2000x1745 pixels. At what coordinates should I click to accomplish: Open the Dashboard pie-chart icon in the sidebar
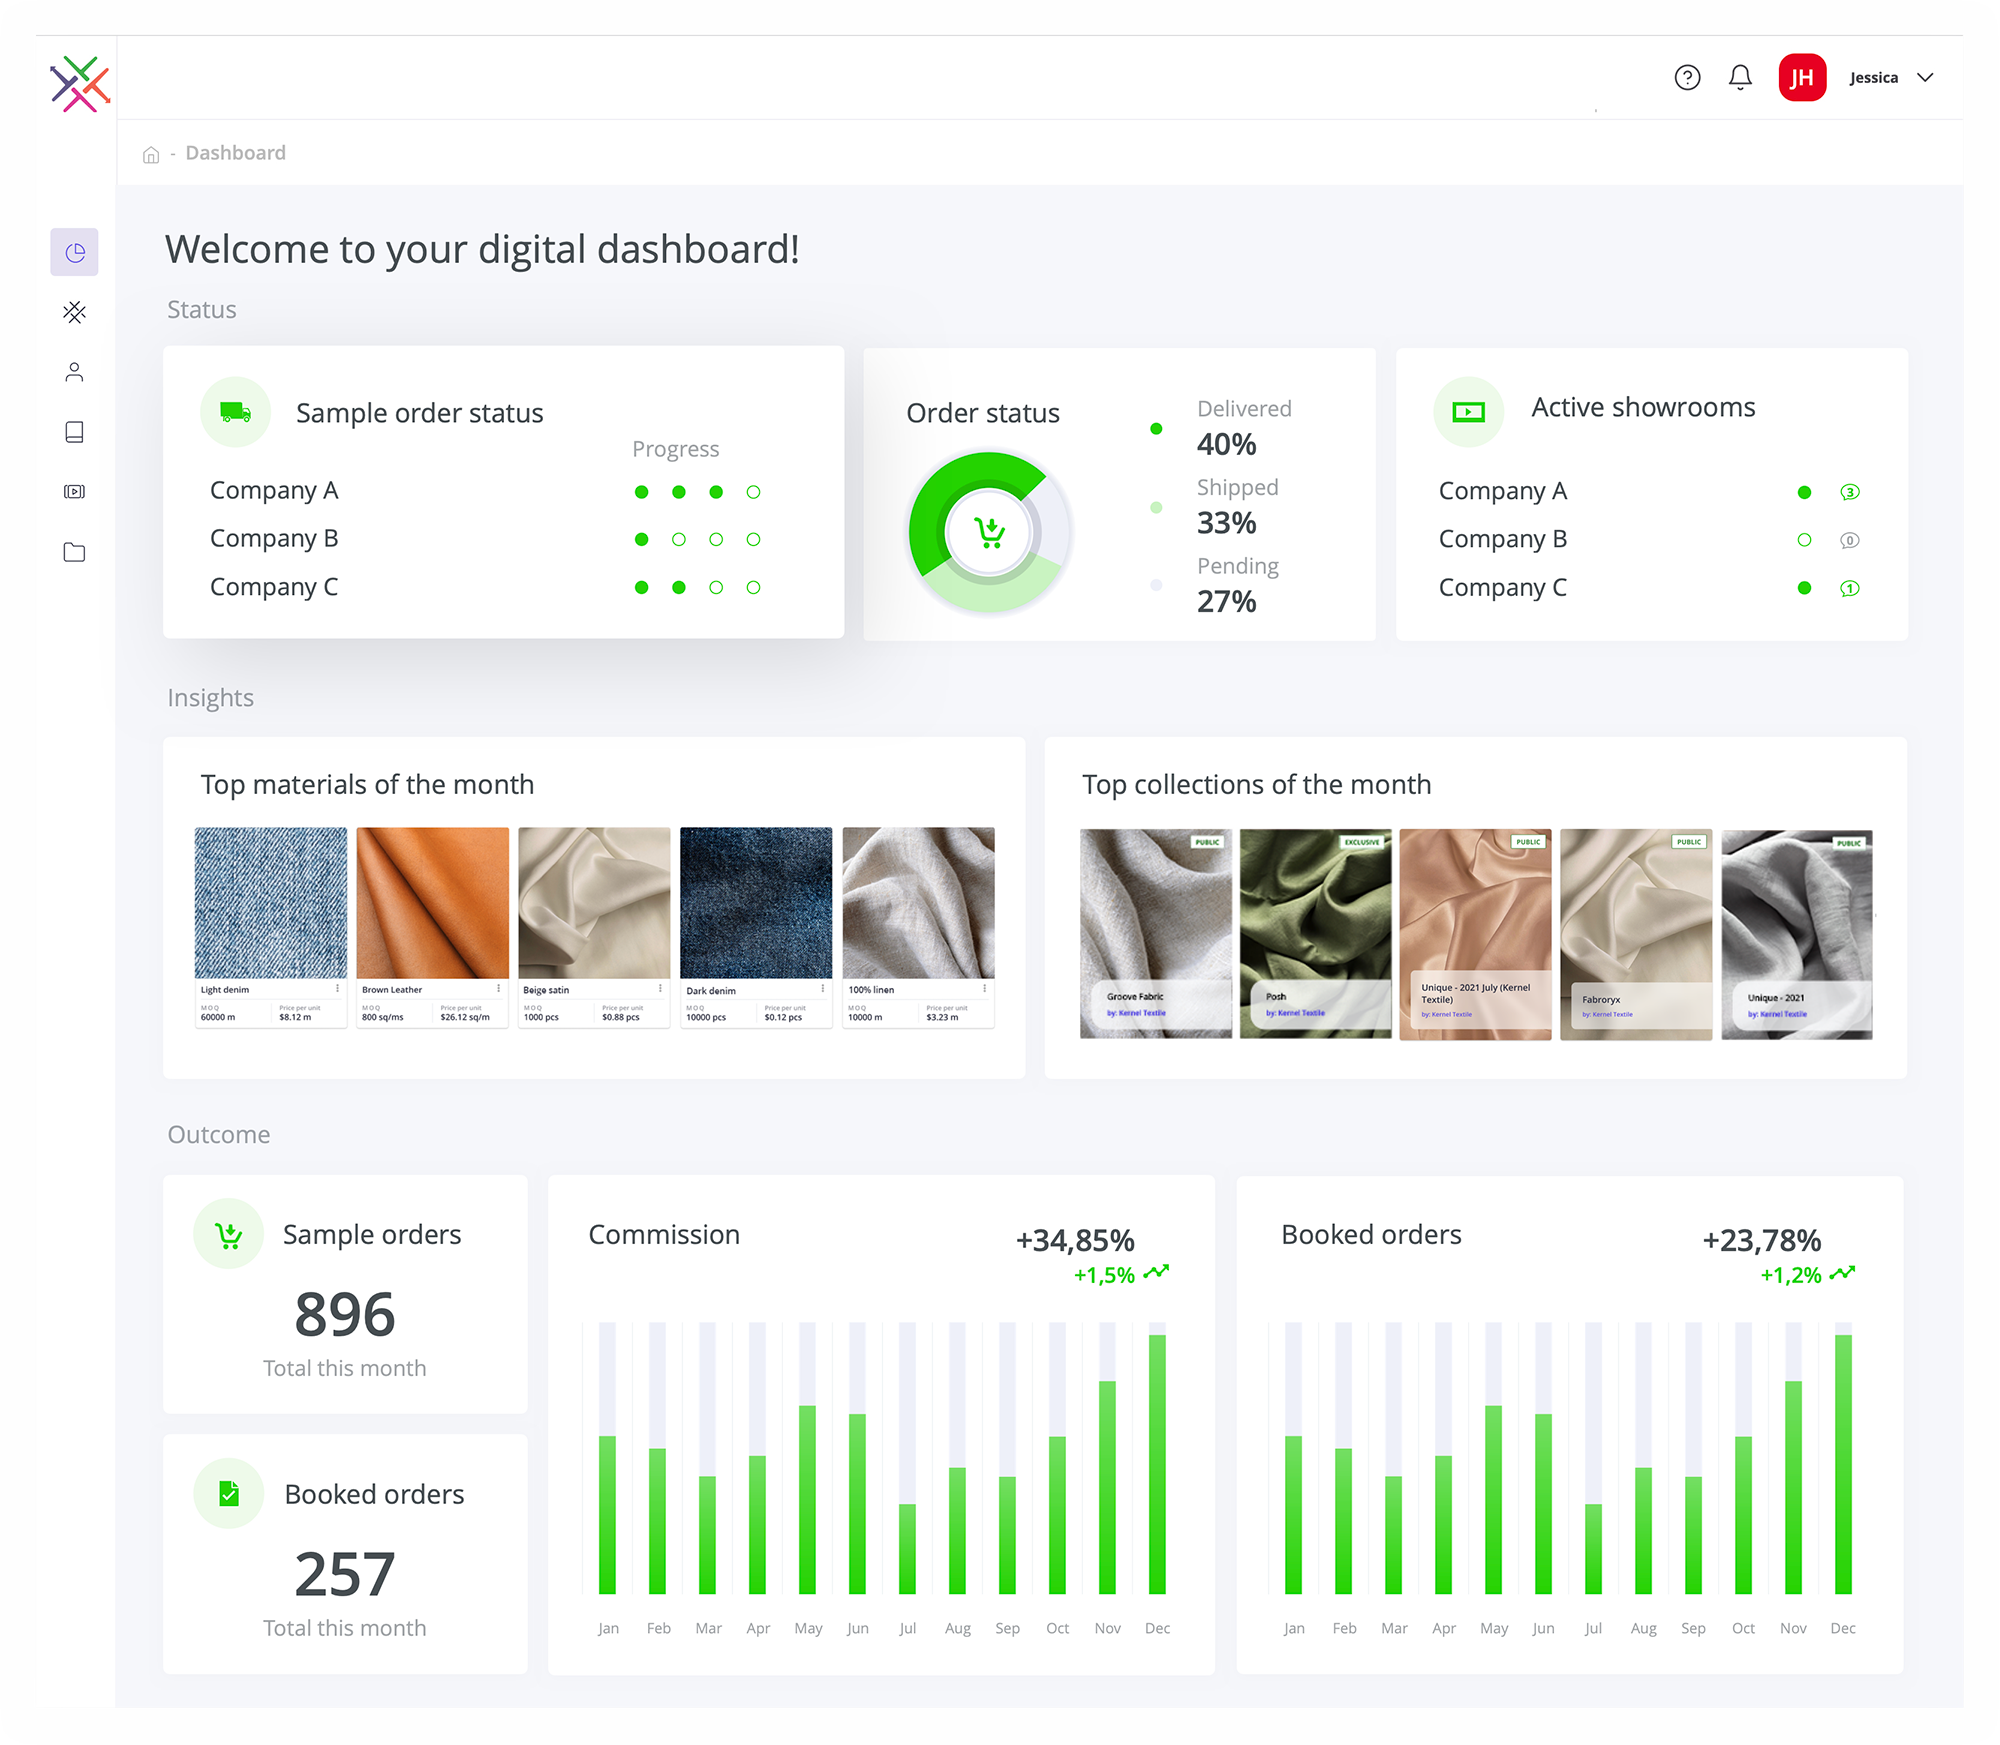click(74, 252)
